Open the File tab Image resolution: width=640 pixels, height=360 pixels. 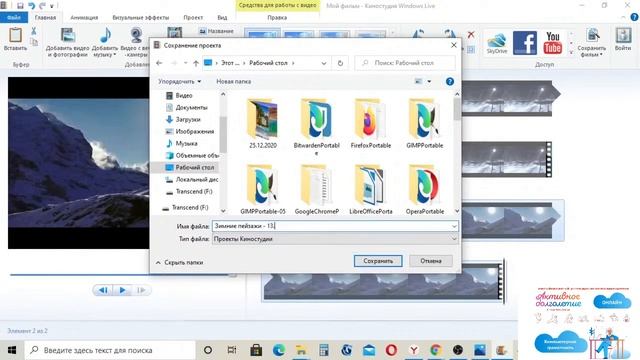point(14,18)
